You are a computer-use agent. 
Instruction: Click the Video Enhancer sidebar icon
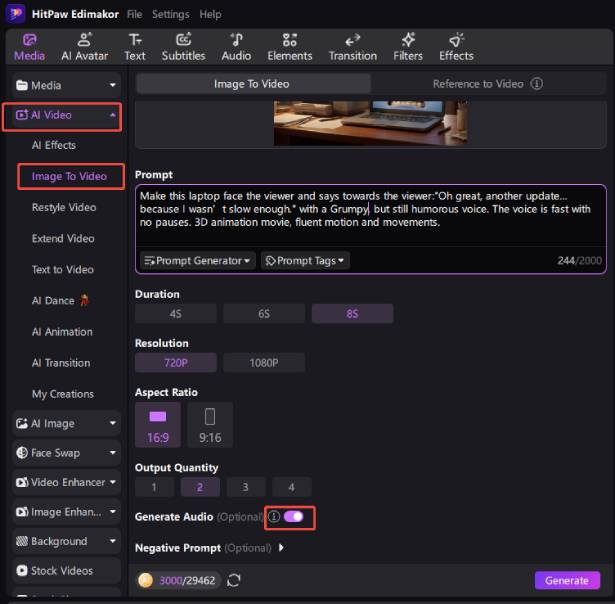22,482
